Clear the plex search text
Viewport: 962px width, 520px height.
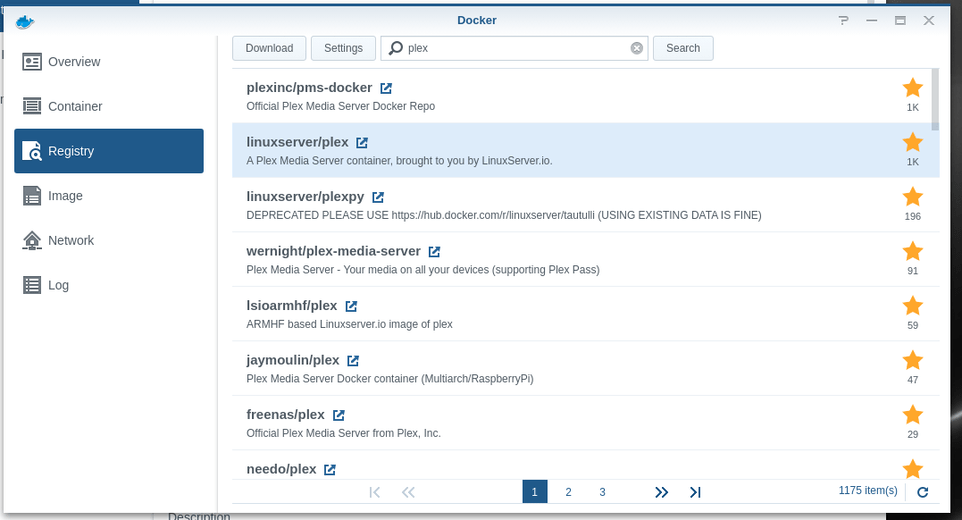point(637,48)
